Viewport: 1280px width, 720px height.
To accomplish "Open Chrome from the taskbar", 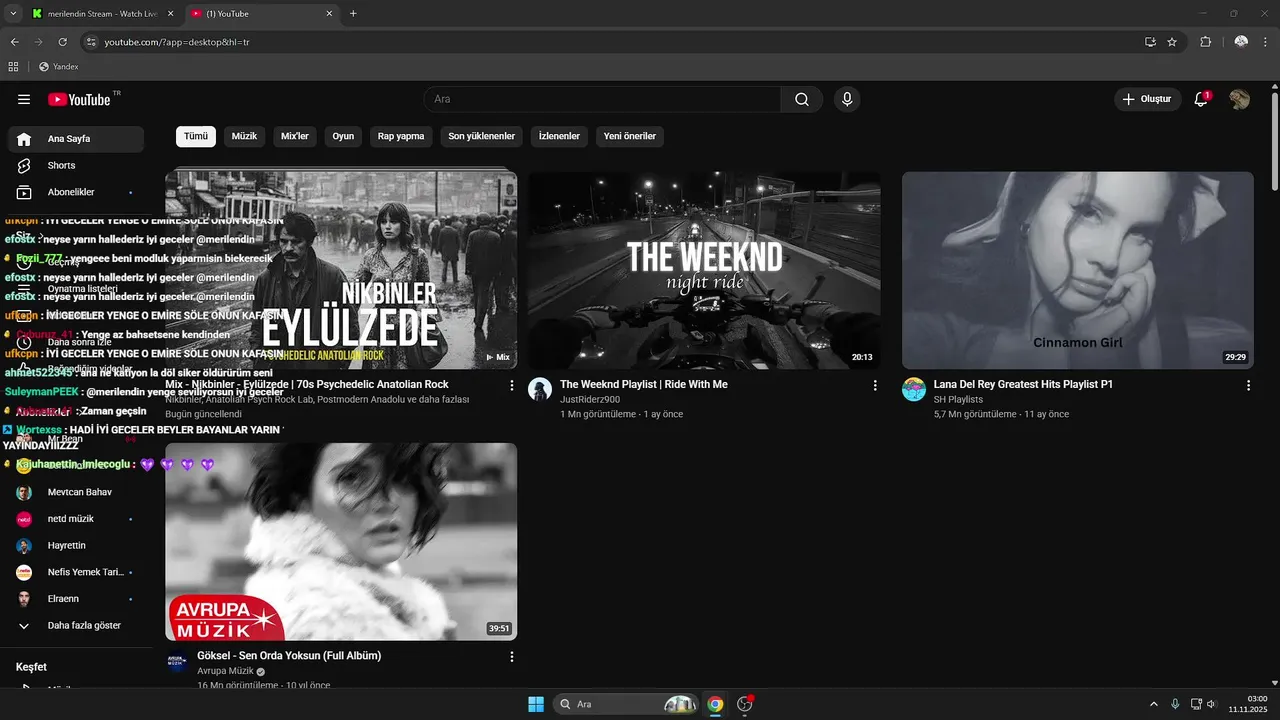I will 715,704.
